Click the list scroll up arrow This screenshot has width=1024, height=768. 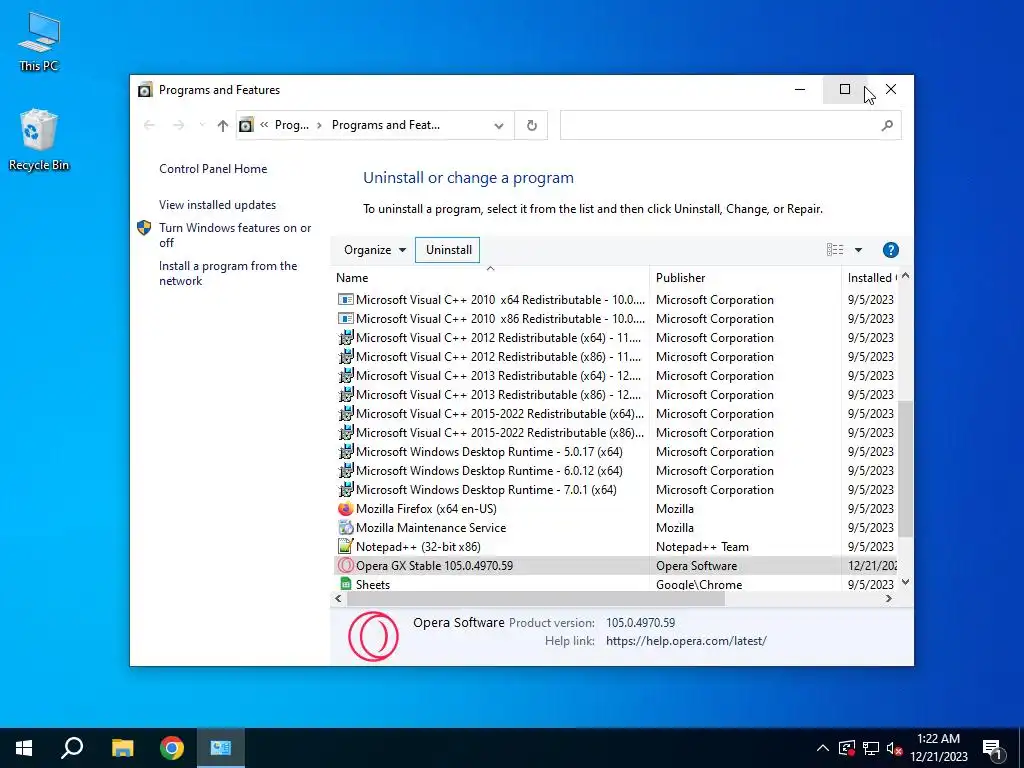pyautogui.click(x=905, y=276)
